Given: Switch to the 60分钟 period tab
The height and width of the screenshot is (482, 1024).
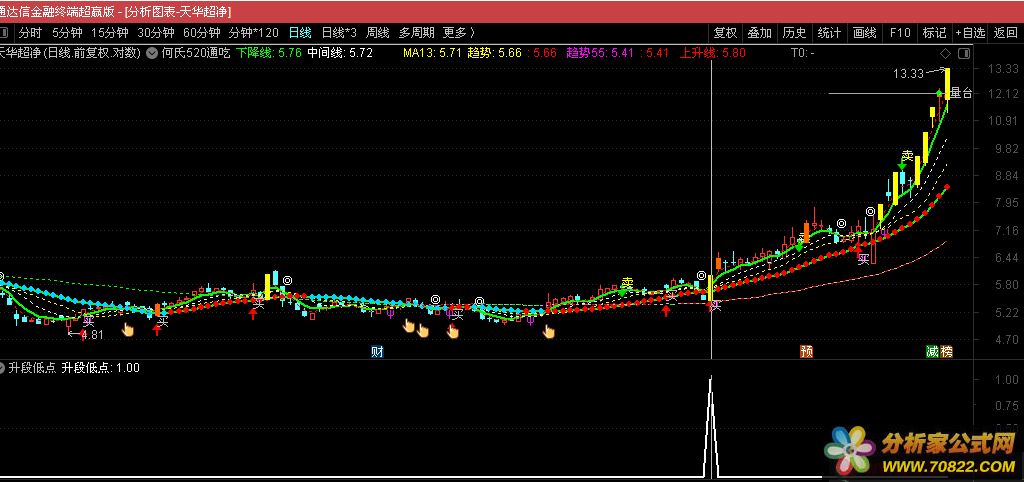Looking at the screenshot, I should click(x=201, y=32).
